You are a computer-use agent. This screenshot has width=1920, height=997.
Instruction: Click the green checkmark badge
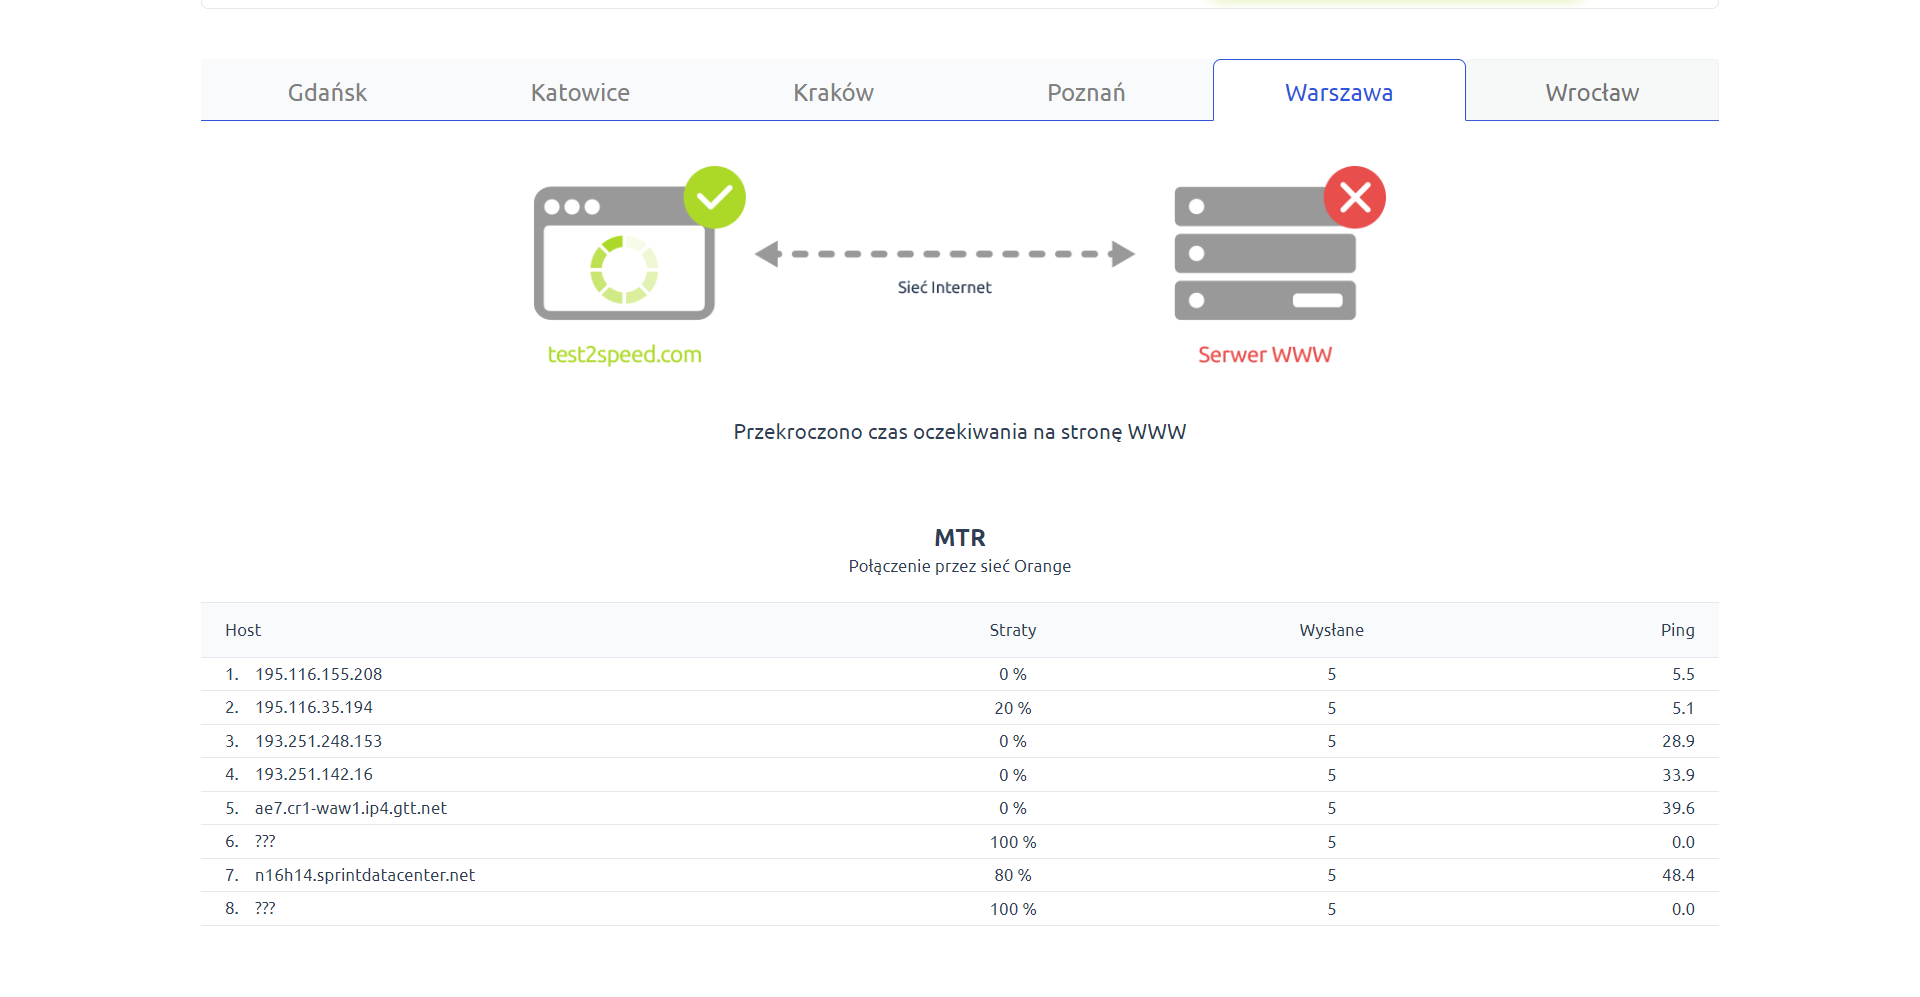point(714,197)
